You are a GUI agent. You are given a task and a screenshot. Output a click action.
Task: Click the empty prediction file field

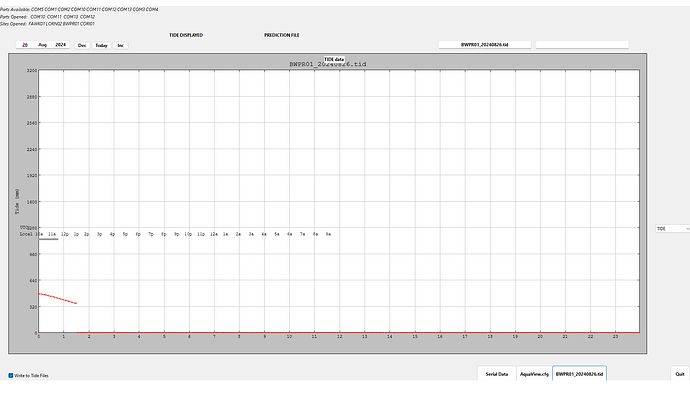coord(582,44)
